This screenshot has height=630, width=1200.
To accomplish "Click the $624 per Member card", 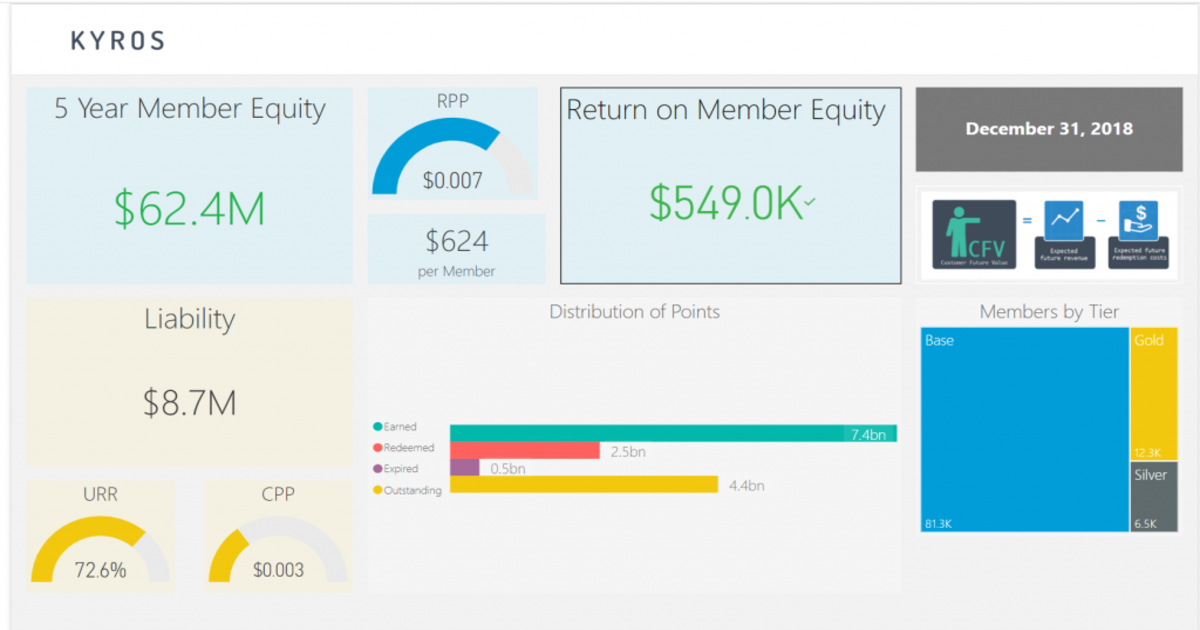I will click(456, 248).
